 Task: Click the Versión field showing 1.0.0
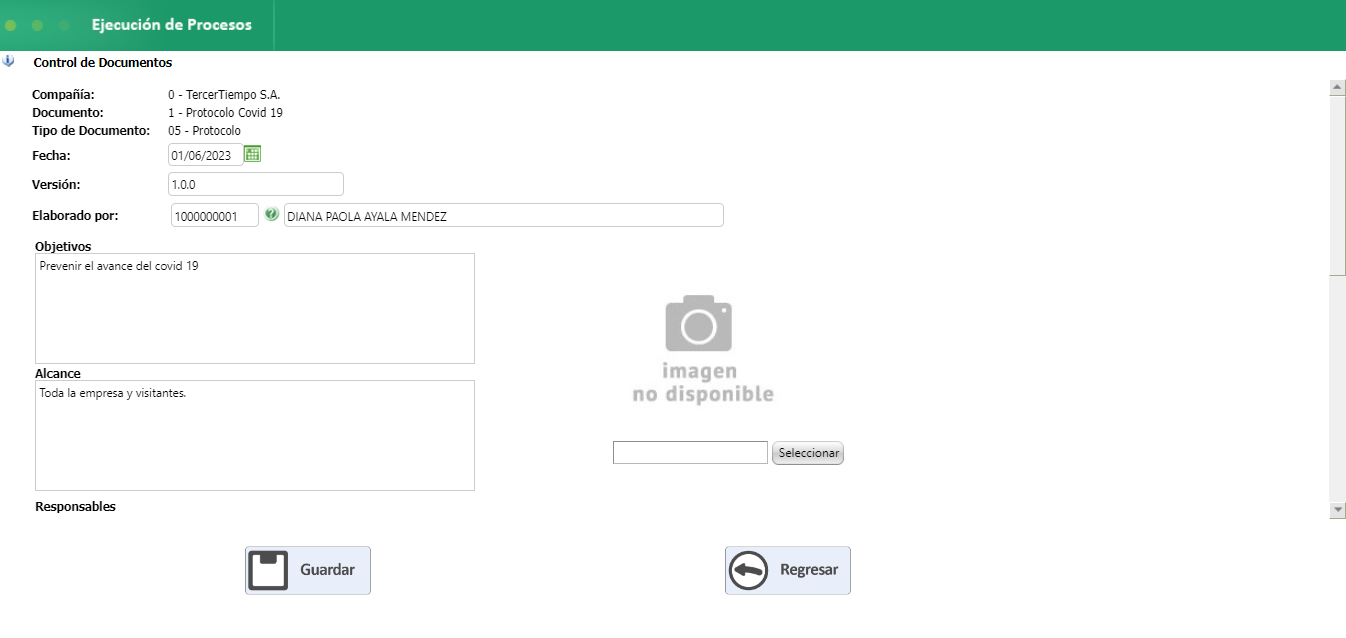tap(256, 184)
